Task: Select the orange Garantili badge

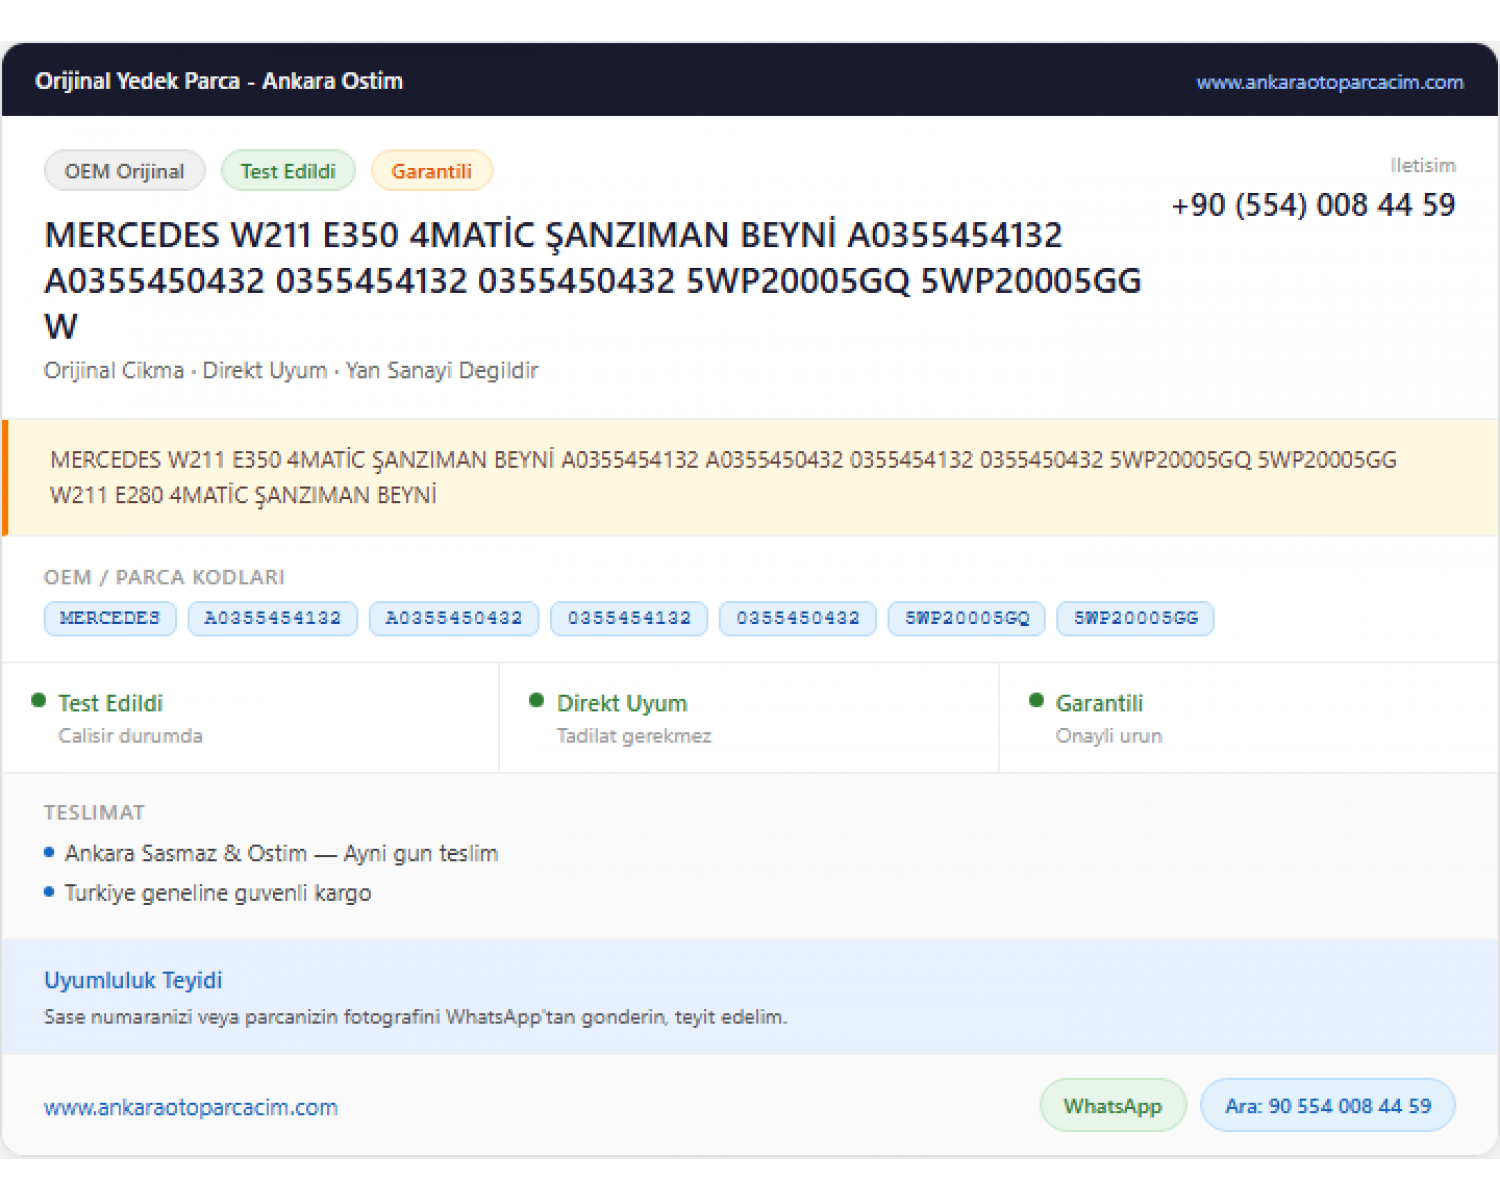Action: tap(431, 171)
